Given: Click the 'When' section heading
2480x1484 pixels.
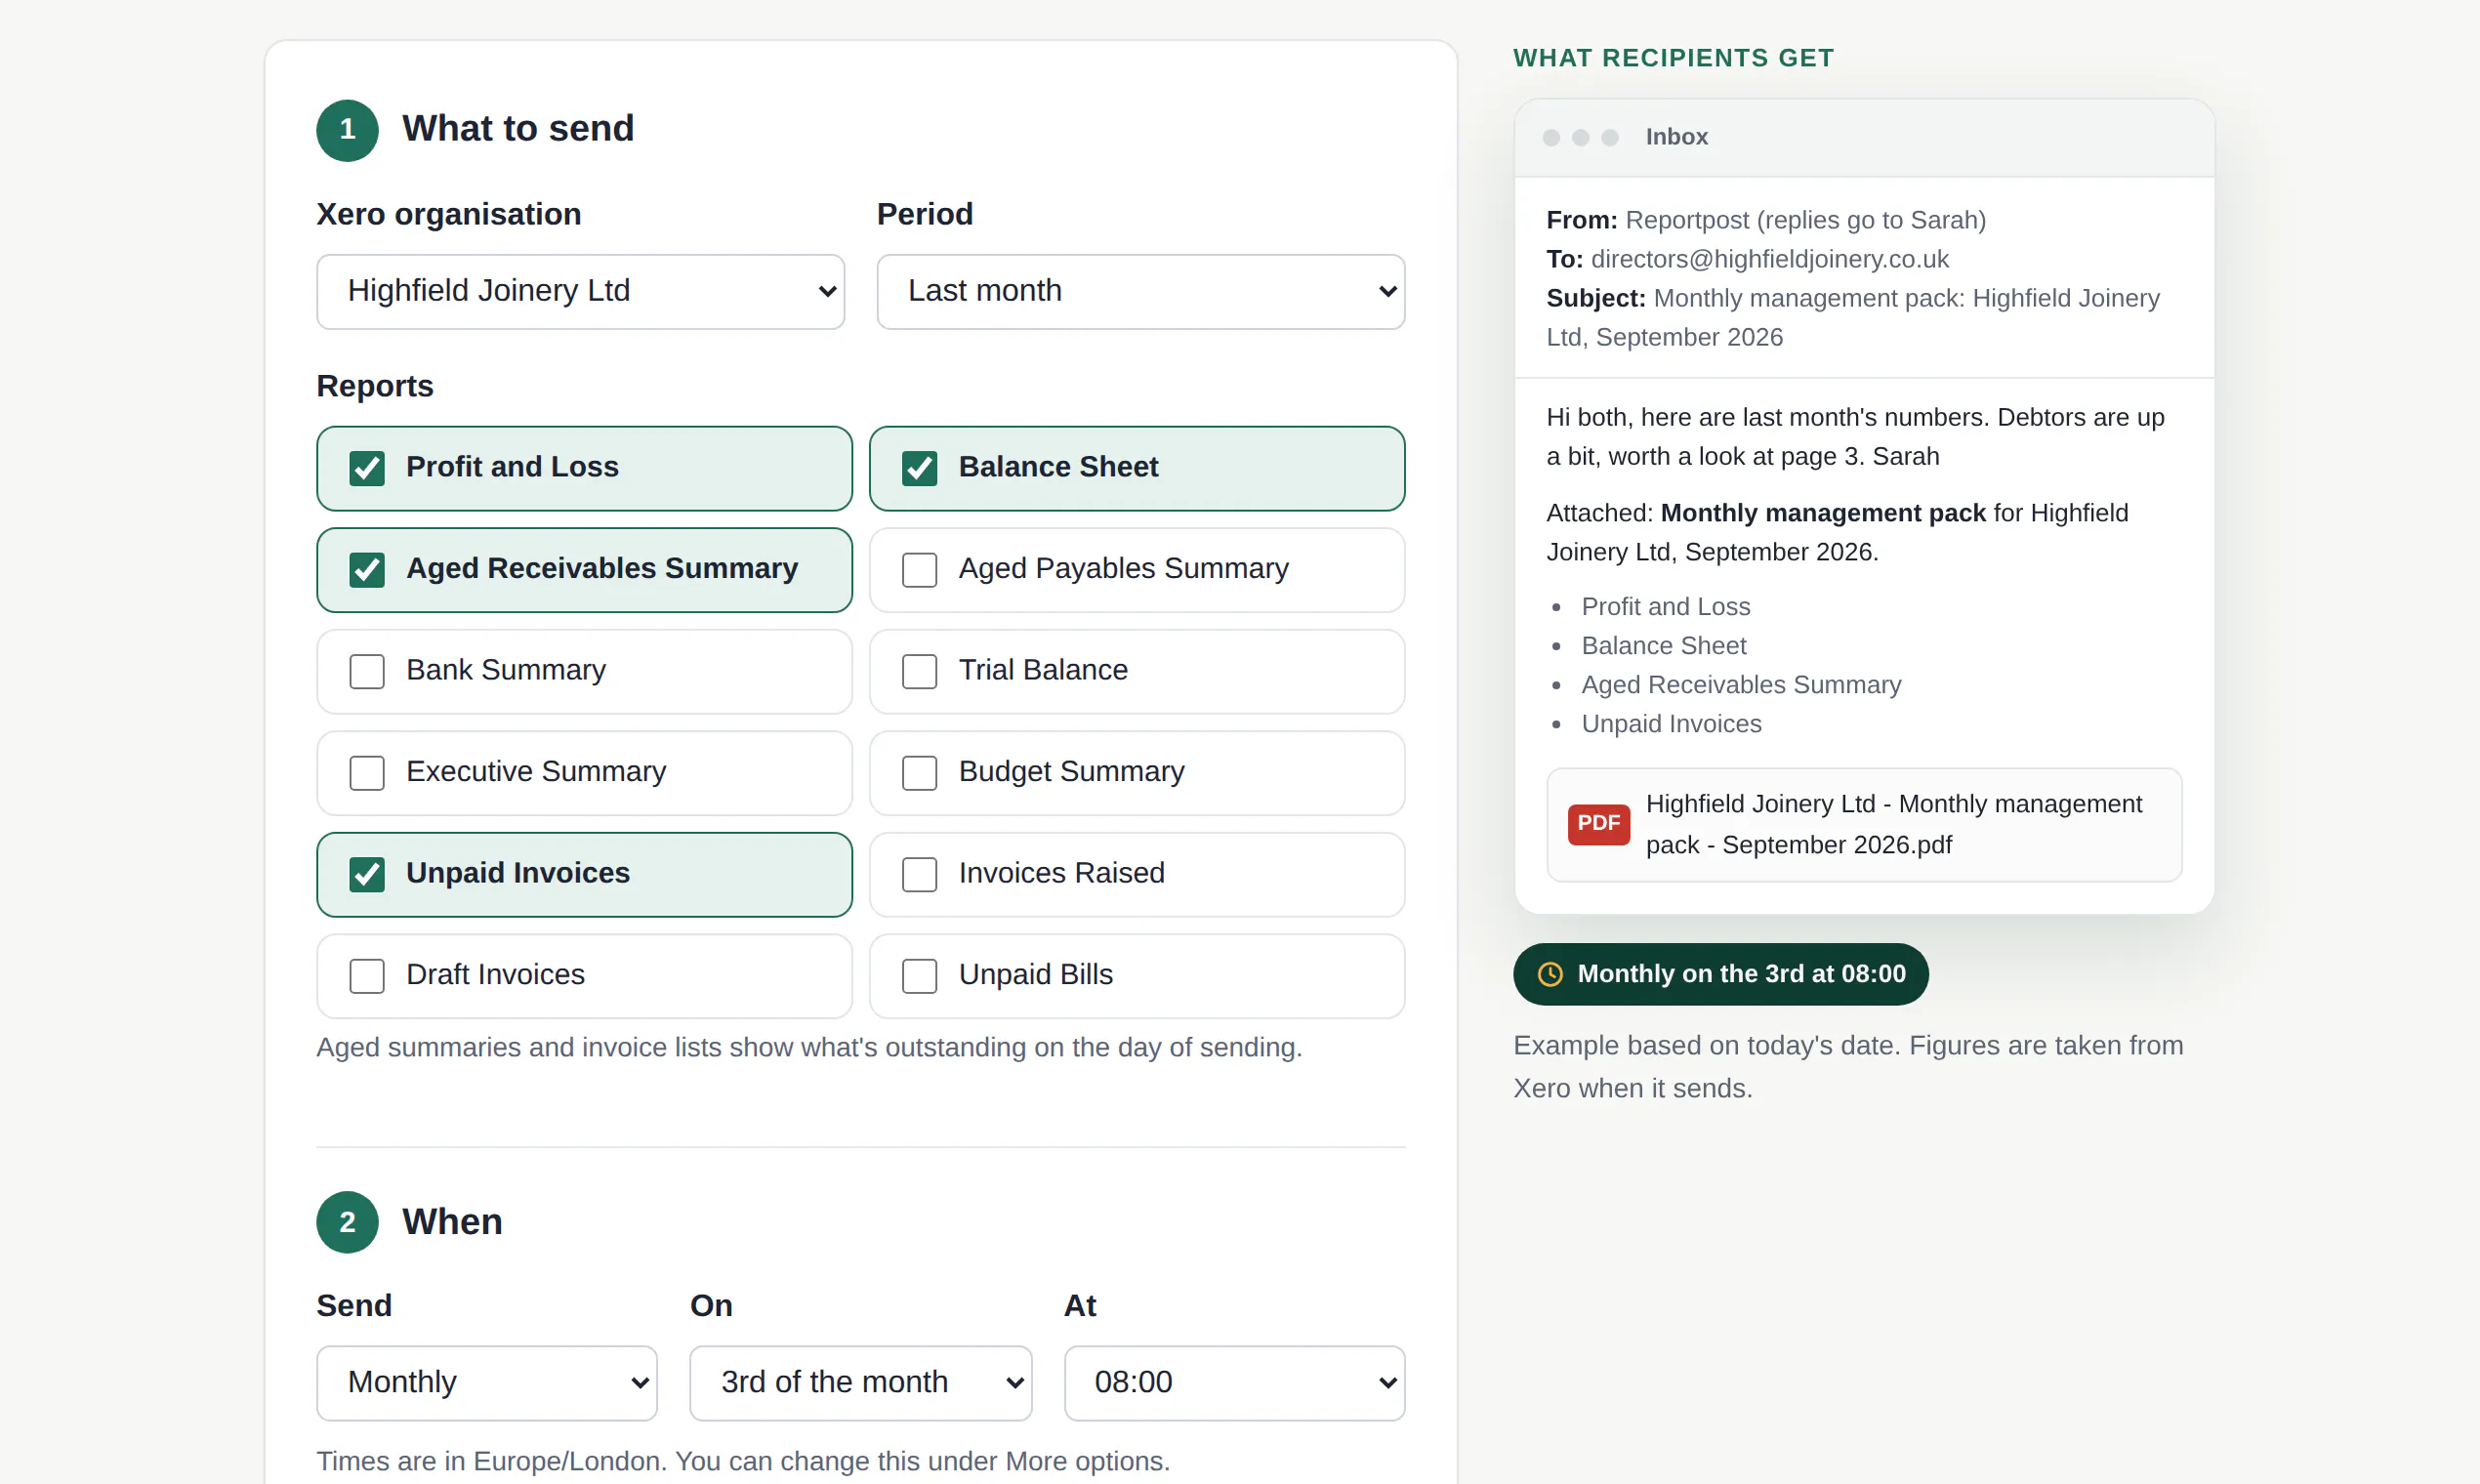Looking at the screenshot, I should (x=452, y=1222).
